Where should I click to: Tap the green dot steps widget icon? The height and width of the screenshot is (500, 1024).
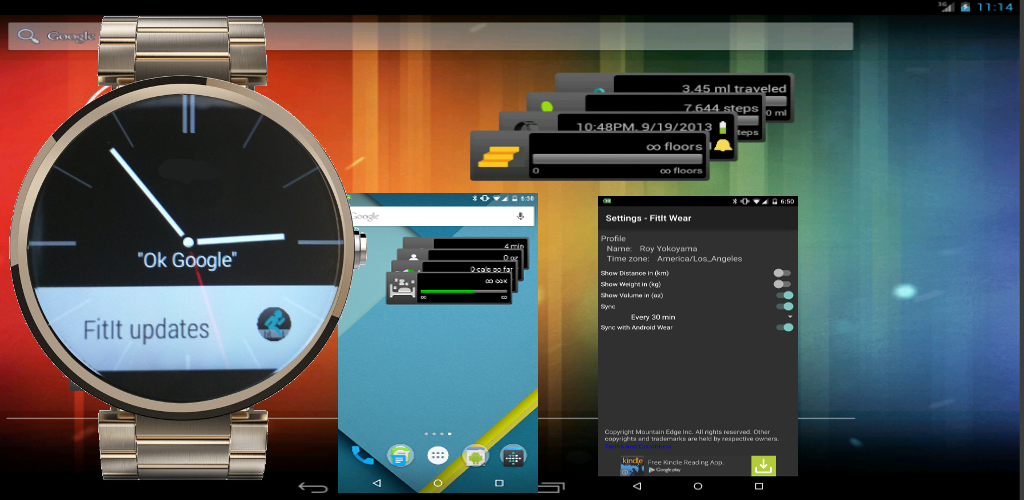point(548,106)
